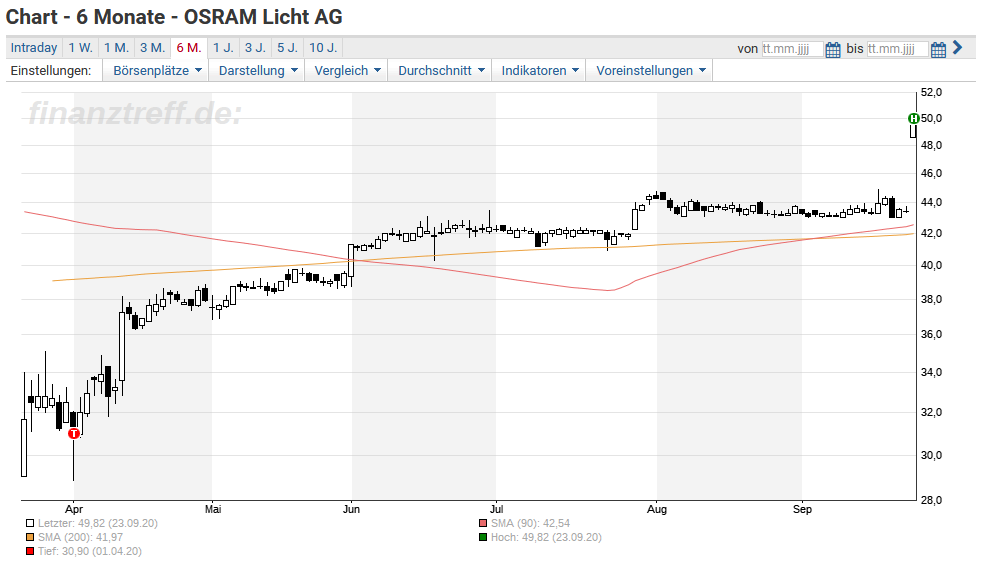
Task: Click the orange SMA (200) legend swatch
Action: pyautogui.click(x=30, y=538)
